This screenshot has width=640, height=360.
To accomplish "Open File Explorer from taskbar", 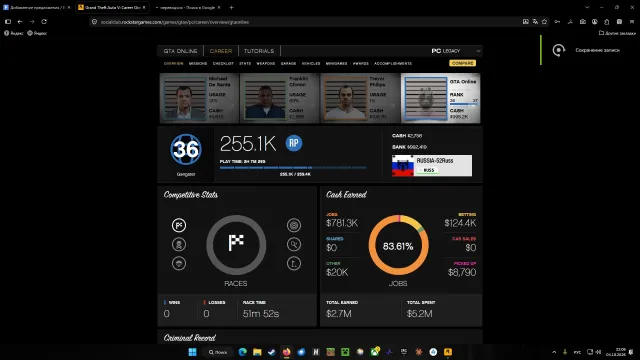I will pos(257,352).
